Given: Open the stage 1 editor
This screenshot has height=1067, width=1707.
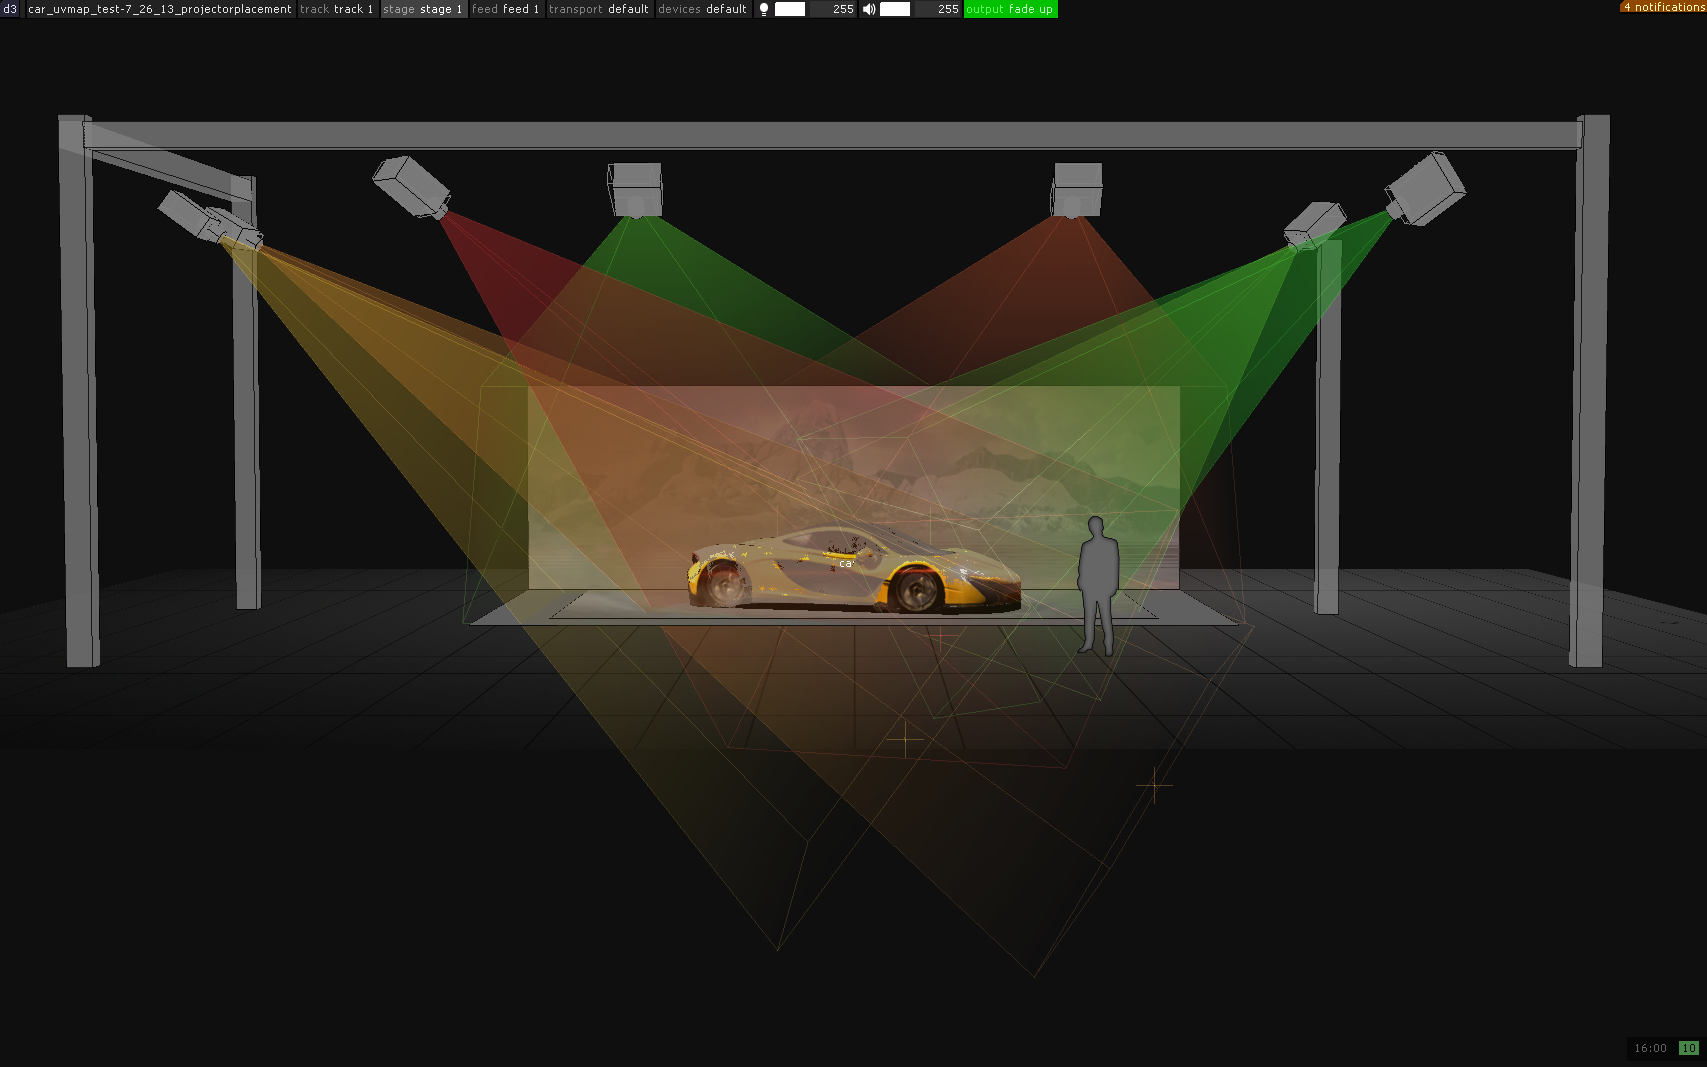Looking at the screenshot, I should tap(423, 9).
